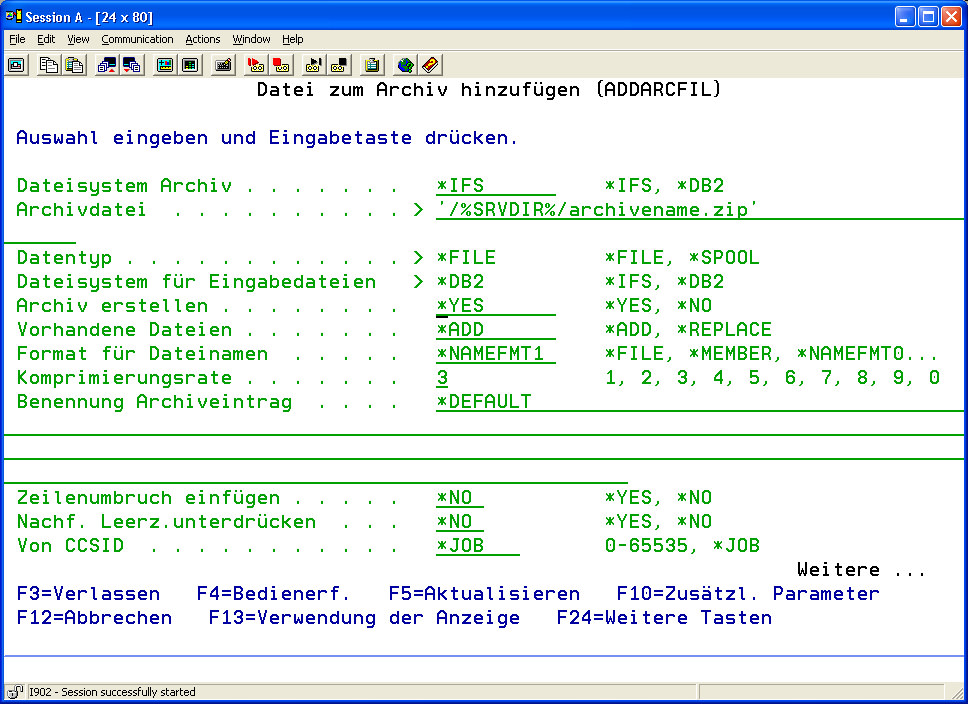
Task: Click the Archiv erstellen *YES field
Action: point(494,306)
